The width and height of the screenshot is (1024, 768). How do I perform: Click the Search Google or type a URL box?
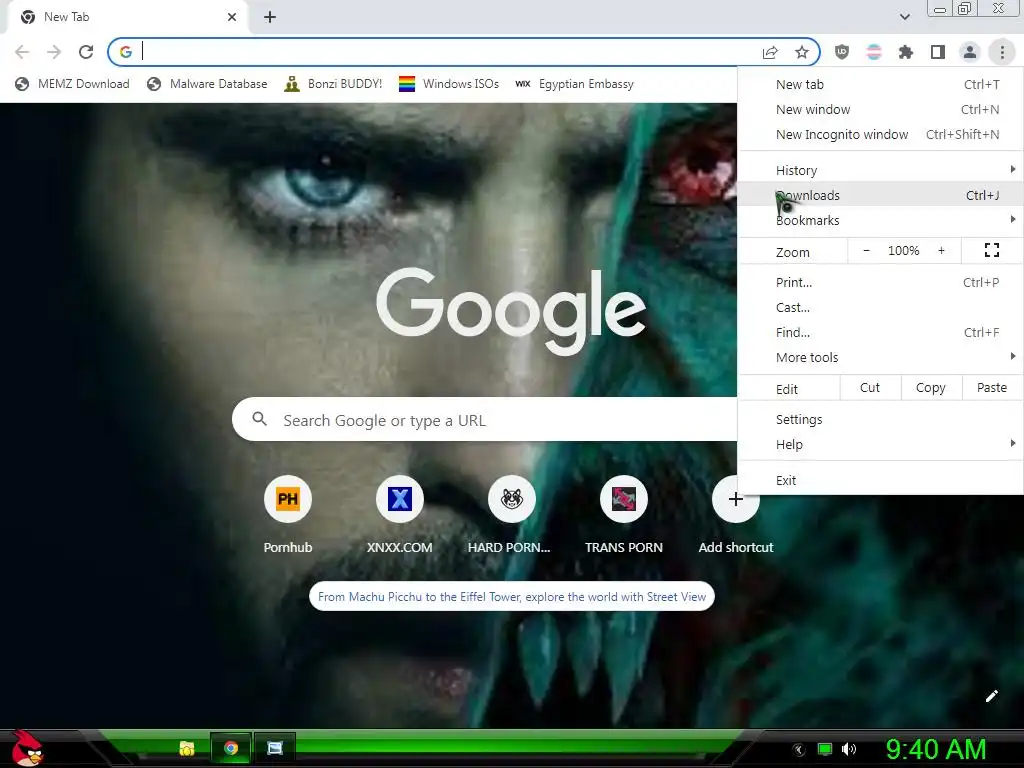click(487, 419)
